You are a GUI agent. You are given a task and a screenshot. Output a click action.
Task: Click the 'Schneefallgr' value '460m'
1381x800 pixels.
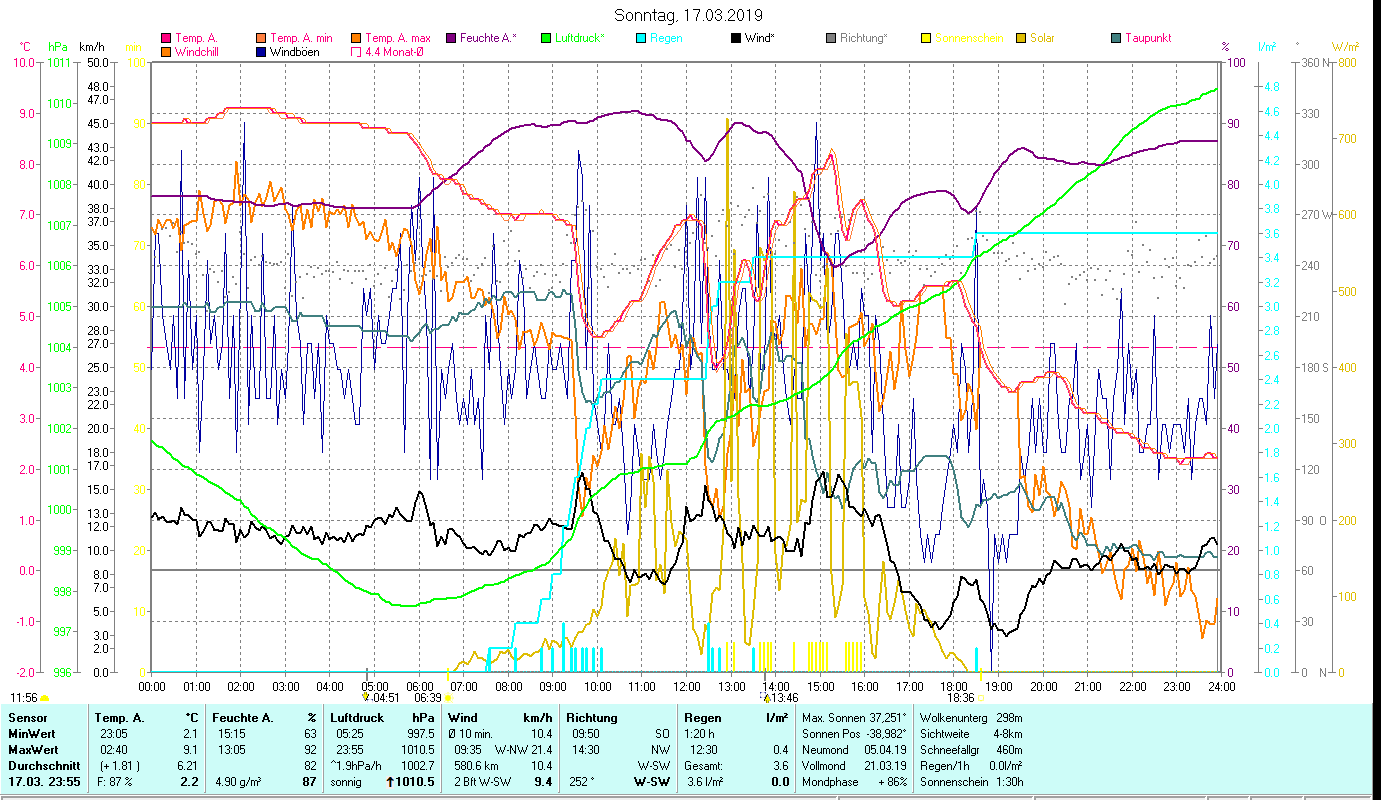[x=1011, y=749]
